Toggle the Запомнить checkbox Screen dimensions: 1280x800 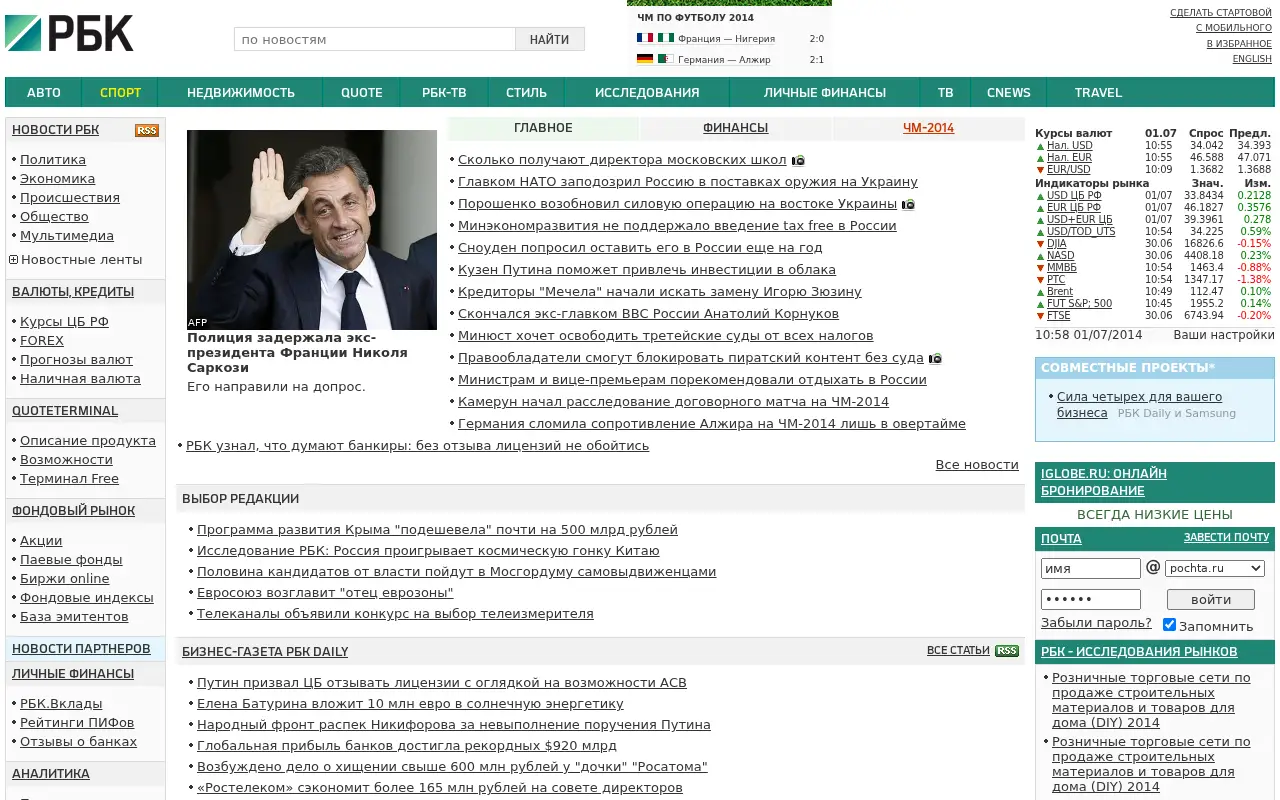[1169, 625]
